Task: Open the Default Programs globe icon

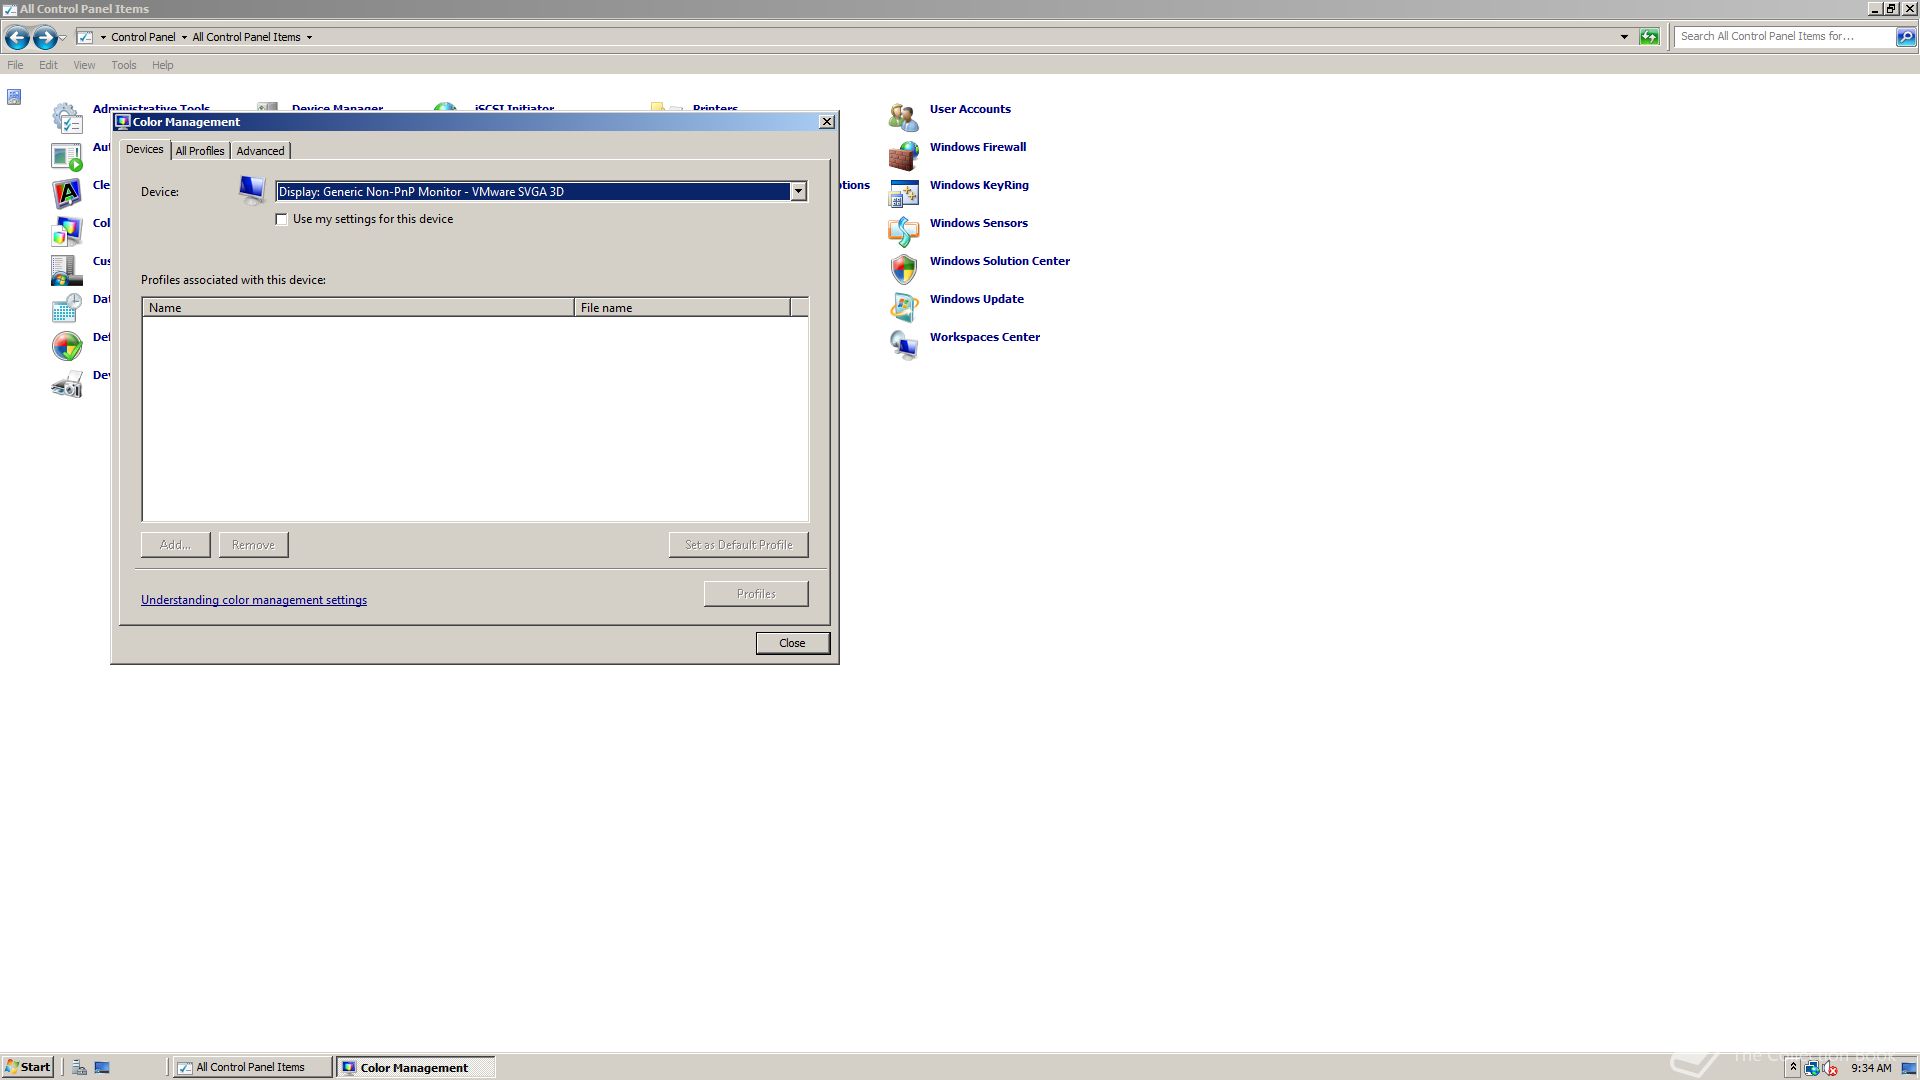Action: (x=67, y=346)
